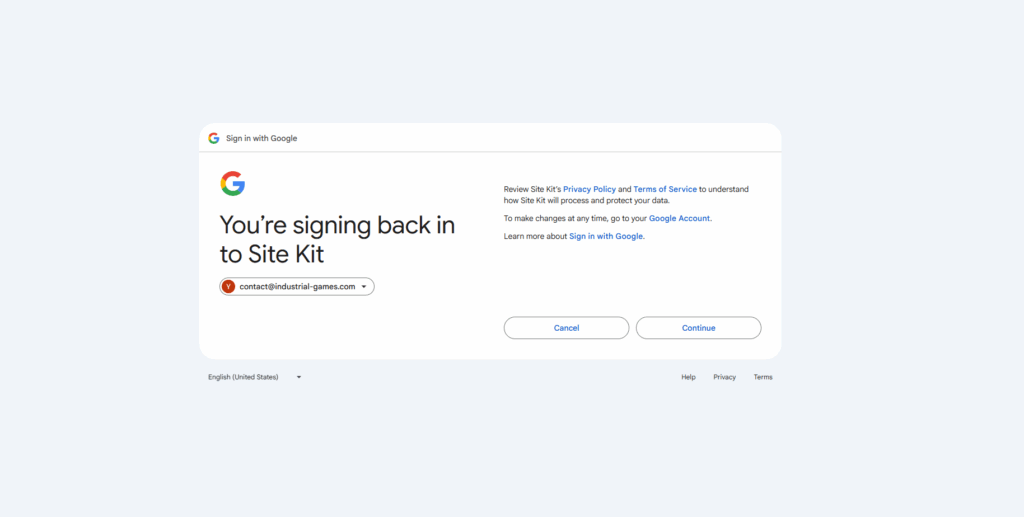Click the "Sign in with Google" header title
This screenshot has width=1024, height=517.
[261, 138]
